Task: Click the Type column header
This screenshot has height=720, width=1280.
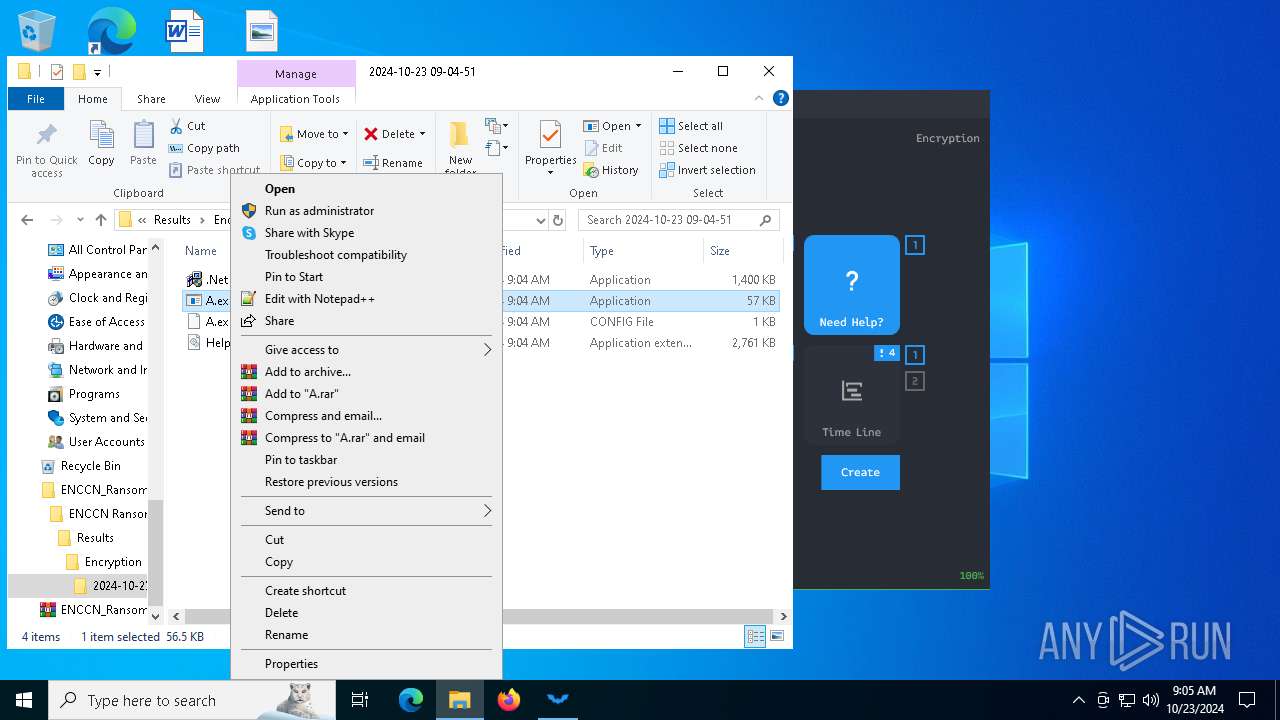Action: [643, 251]
